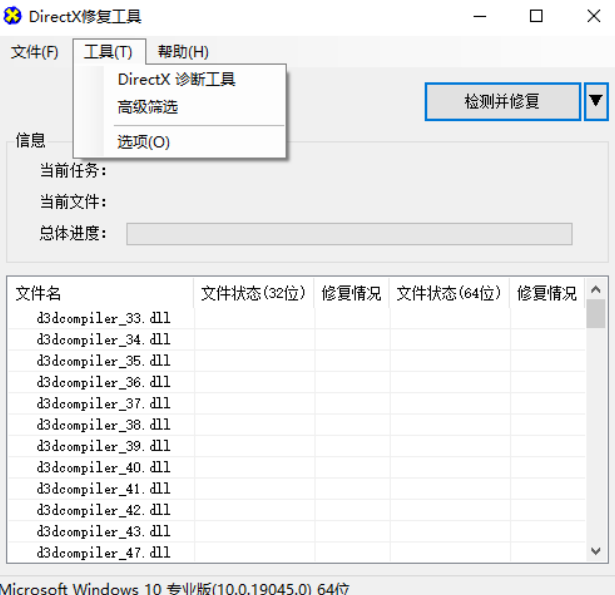Click the file list scroll down arrow
The image size is (615, 595).
coord(596,551)
